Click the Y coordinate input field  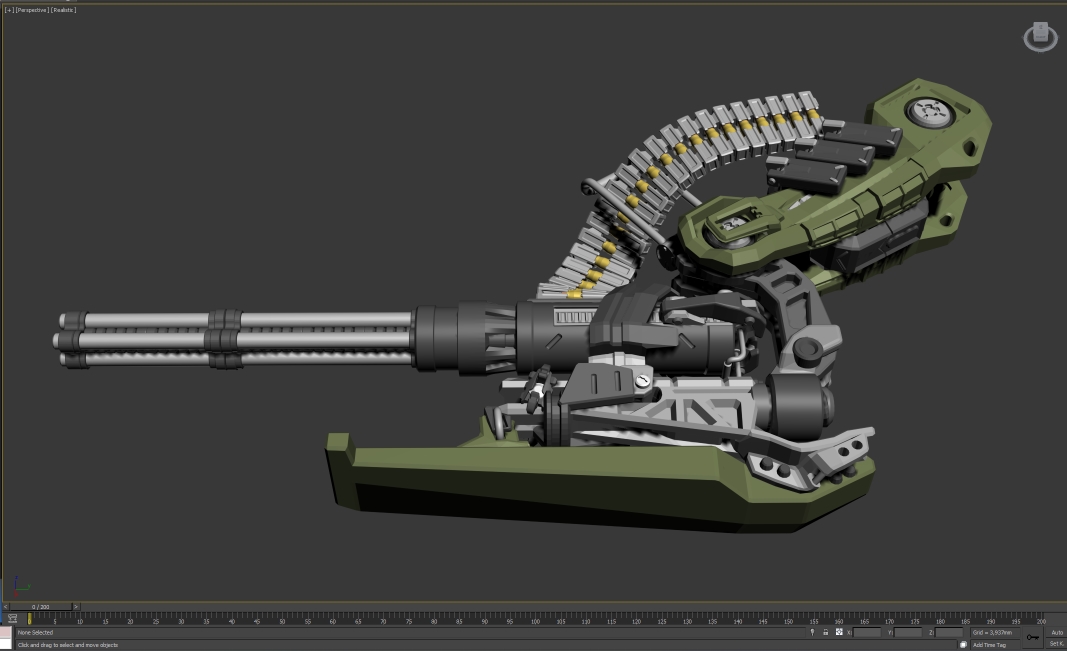(908, 632)
